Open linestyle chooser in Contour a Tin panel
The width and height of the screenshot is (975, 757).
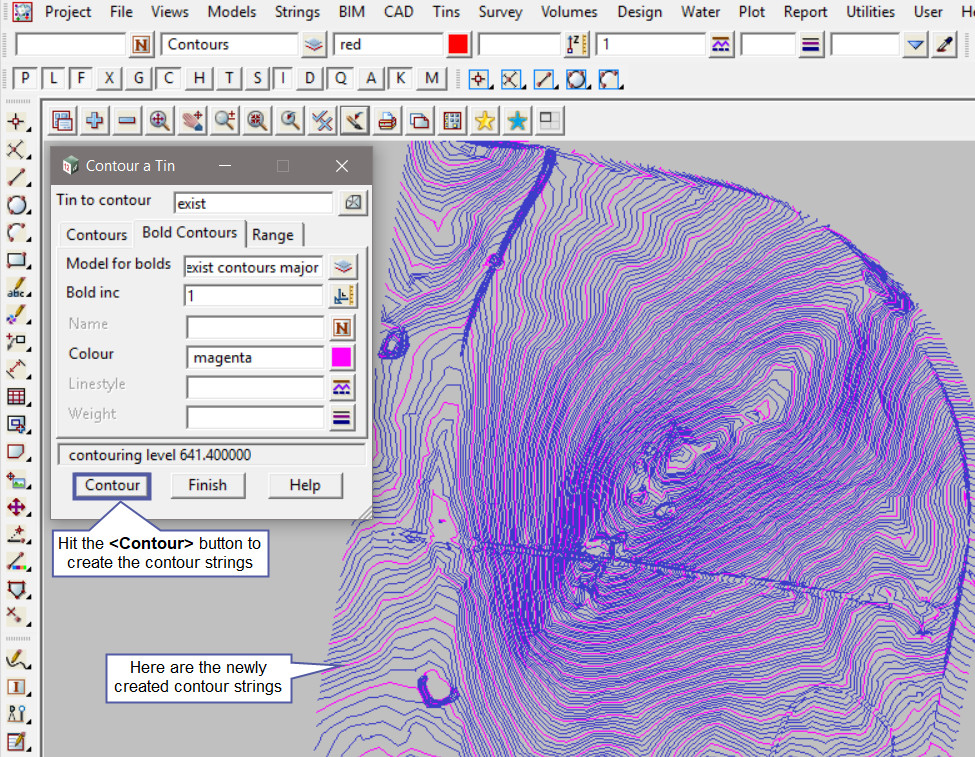[x=342, y=387]
